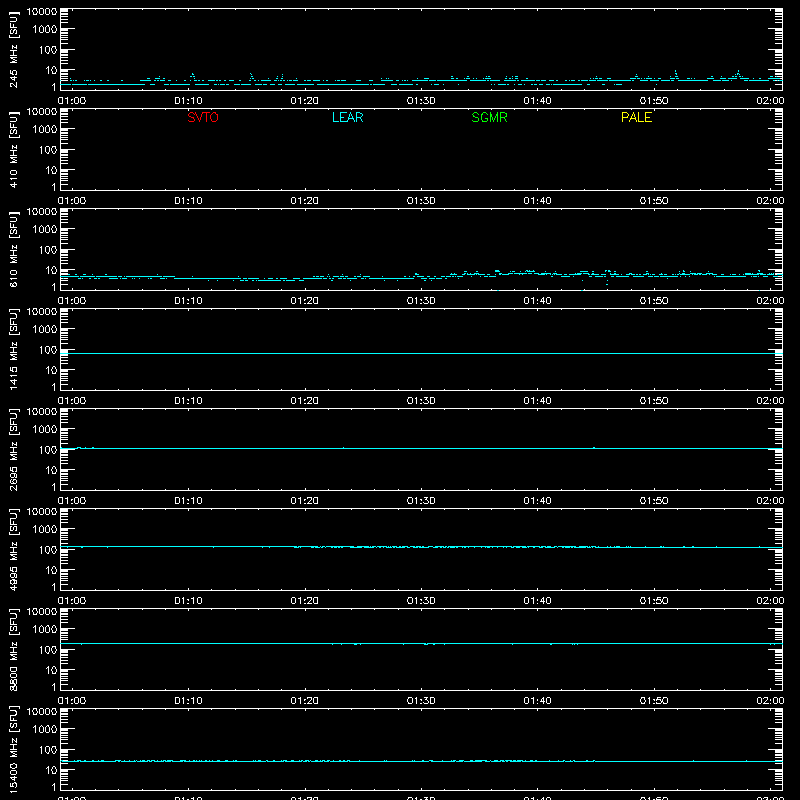800x800 pixels.
Task: Click the red SVTO station label
Action: click(203, 117)
